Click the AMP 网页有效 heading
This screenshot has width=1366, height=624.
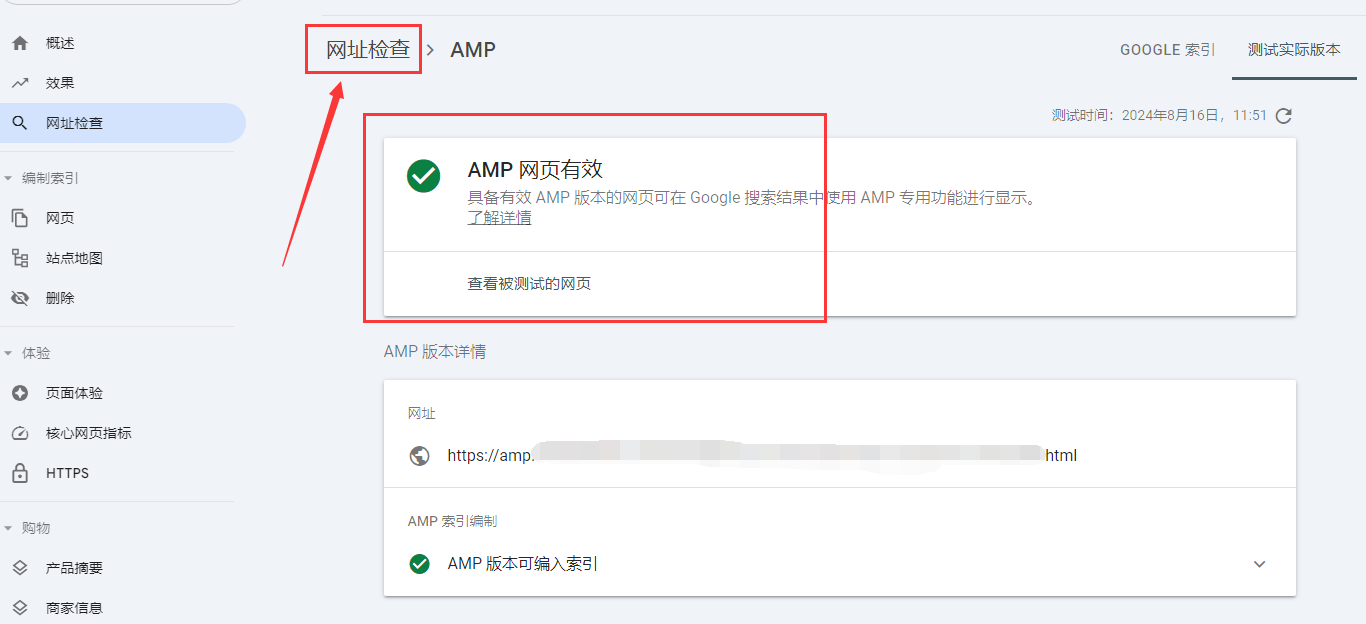535,170
